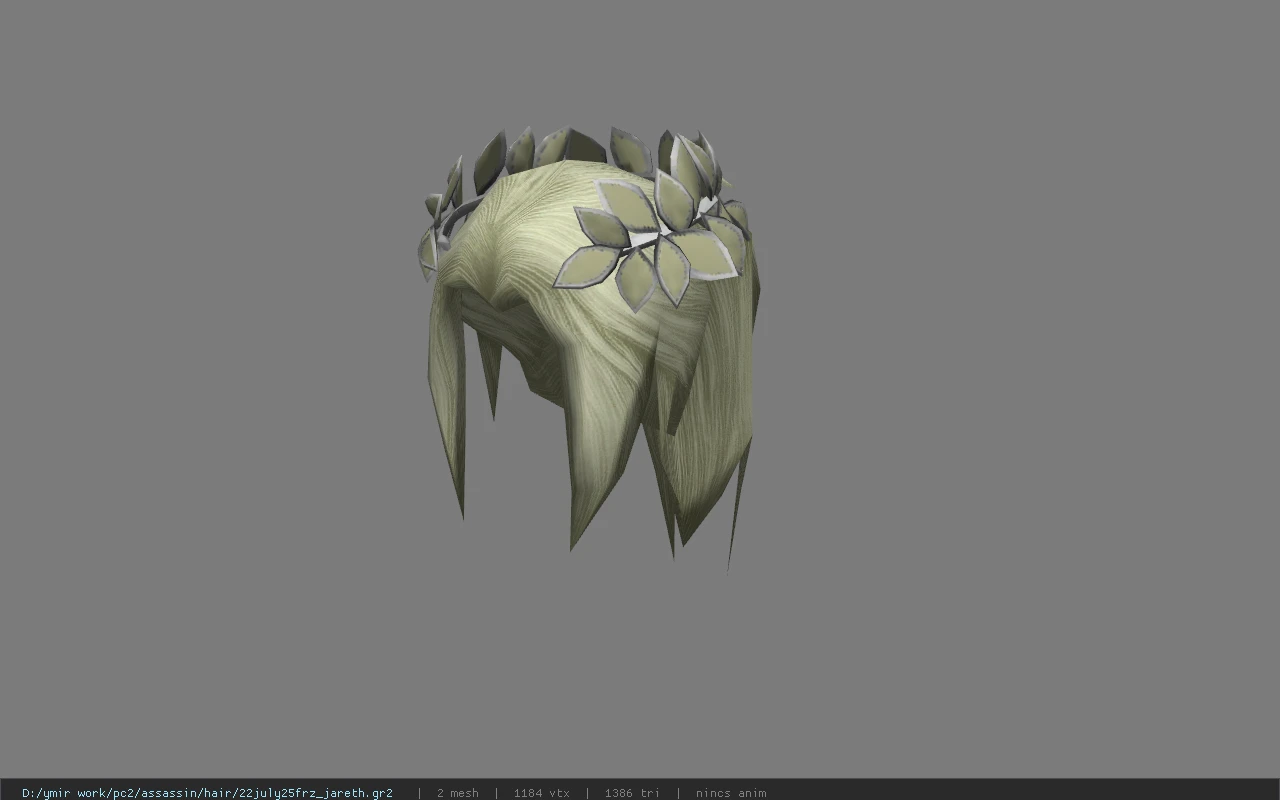
Task: Click the "2 mesh" status entry
Action: (x=457, y=793)
